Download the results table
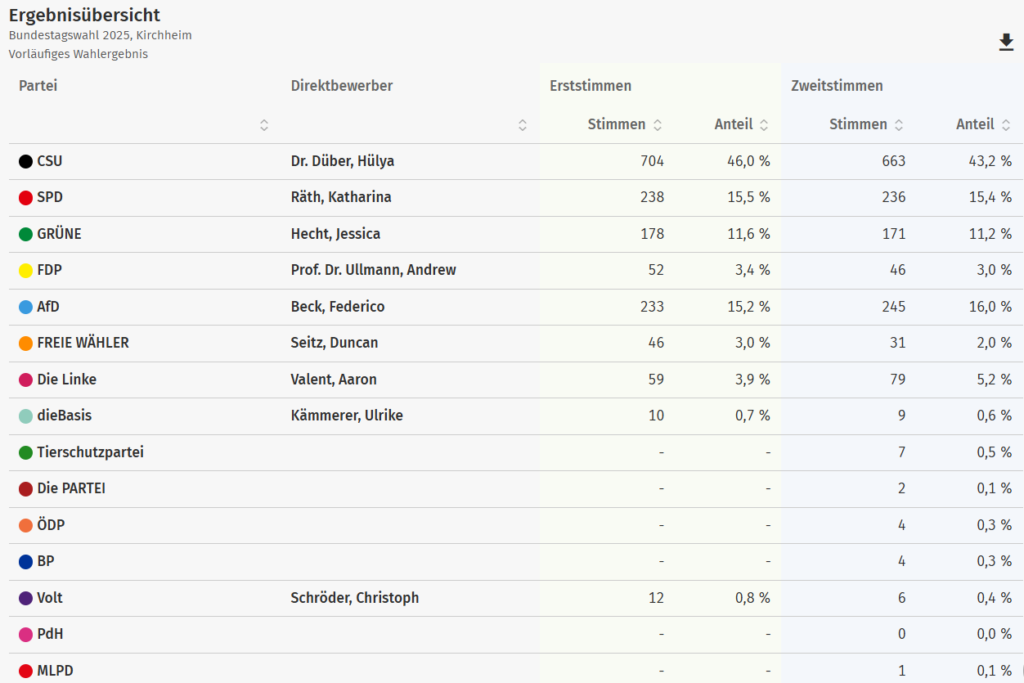1024x683 pixels. 1006,42
